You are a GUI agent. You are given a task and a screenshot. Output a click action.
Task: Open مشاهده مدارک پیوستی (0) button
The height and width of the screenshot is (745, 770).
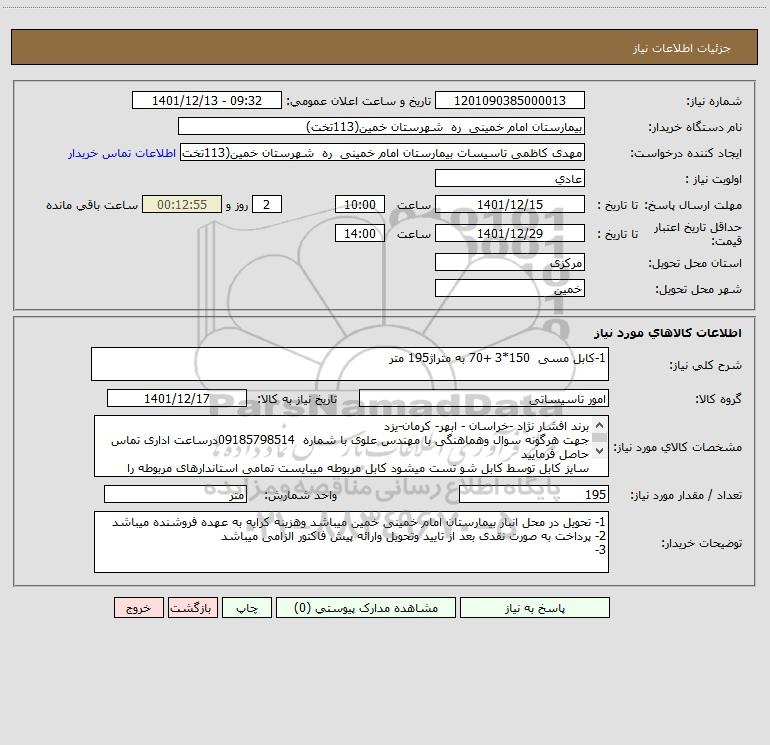tap(366, 608)
